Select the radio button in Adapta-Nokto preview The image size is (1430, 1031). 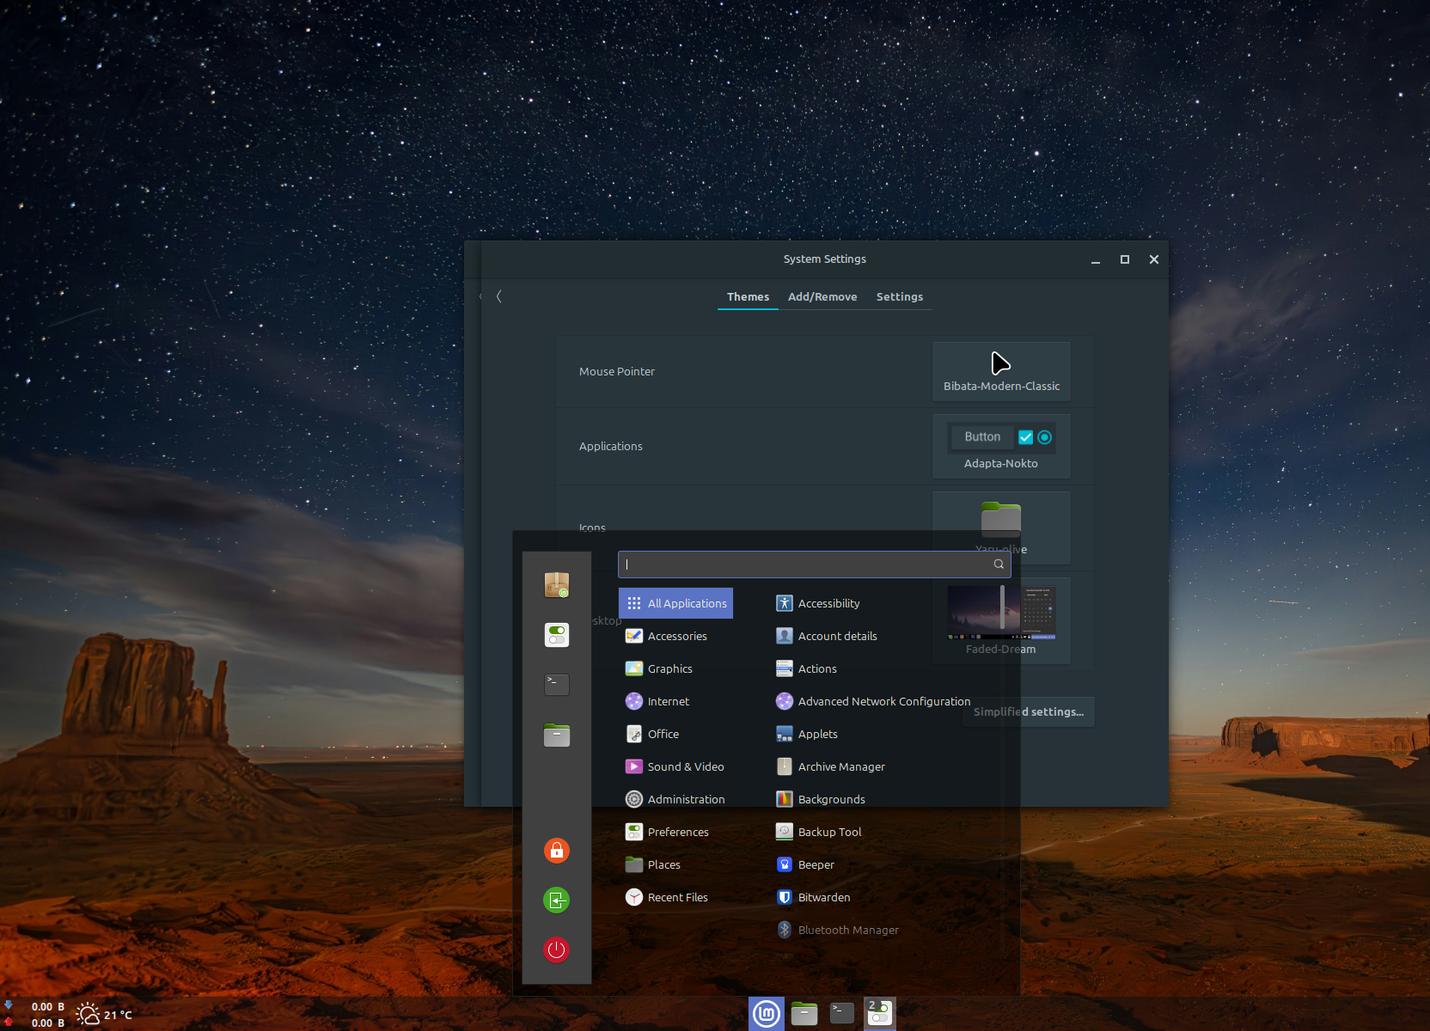click(1044, 437)
